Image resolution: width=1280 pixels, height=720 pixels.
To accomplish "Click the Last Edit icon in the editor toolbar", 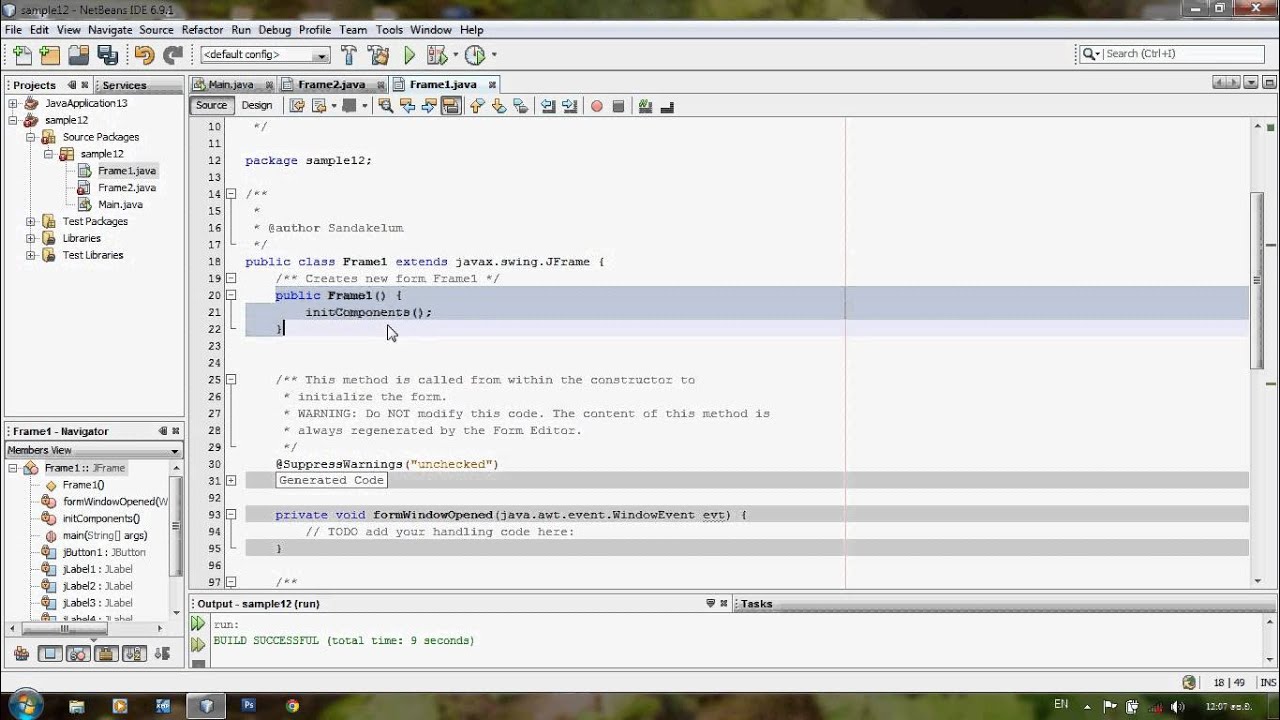I will (x=297, y=106).
